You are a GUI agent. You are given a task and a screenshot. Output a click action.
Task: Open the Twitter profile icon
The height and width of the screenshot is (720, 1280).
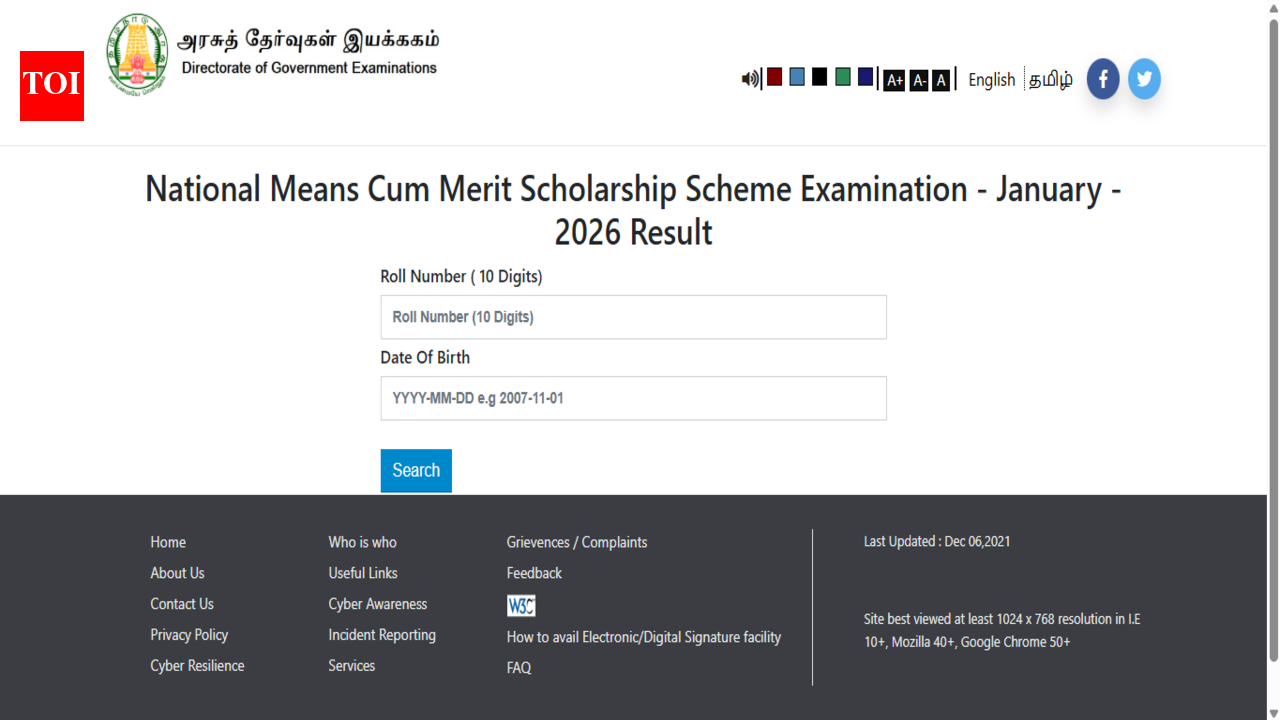click(1144, 78)
